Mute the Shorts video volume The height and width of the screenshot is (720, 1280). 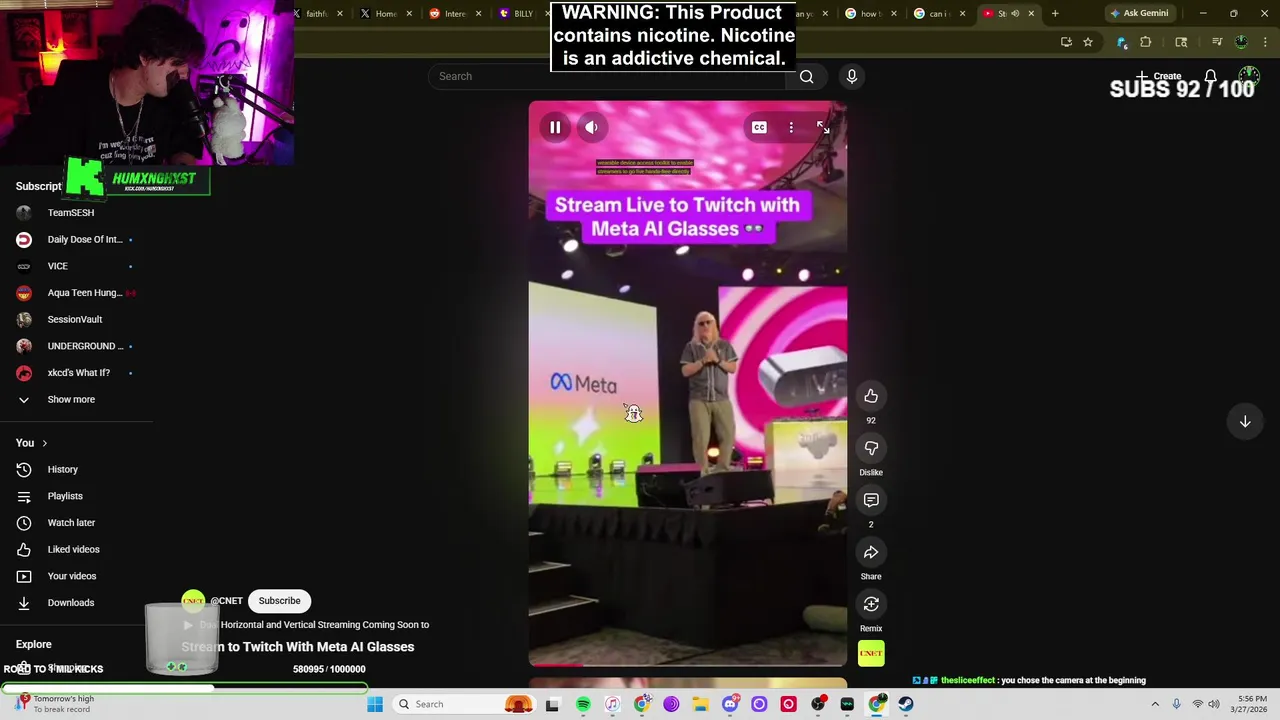[x=592, y=127]
